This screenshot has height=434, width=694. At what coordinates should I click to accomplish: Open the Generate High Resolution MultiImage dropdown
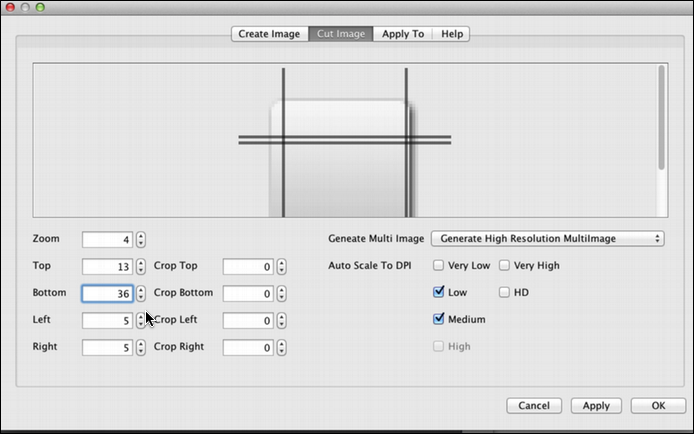pos(547,238)
